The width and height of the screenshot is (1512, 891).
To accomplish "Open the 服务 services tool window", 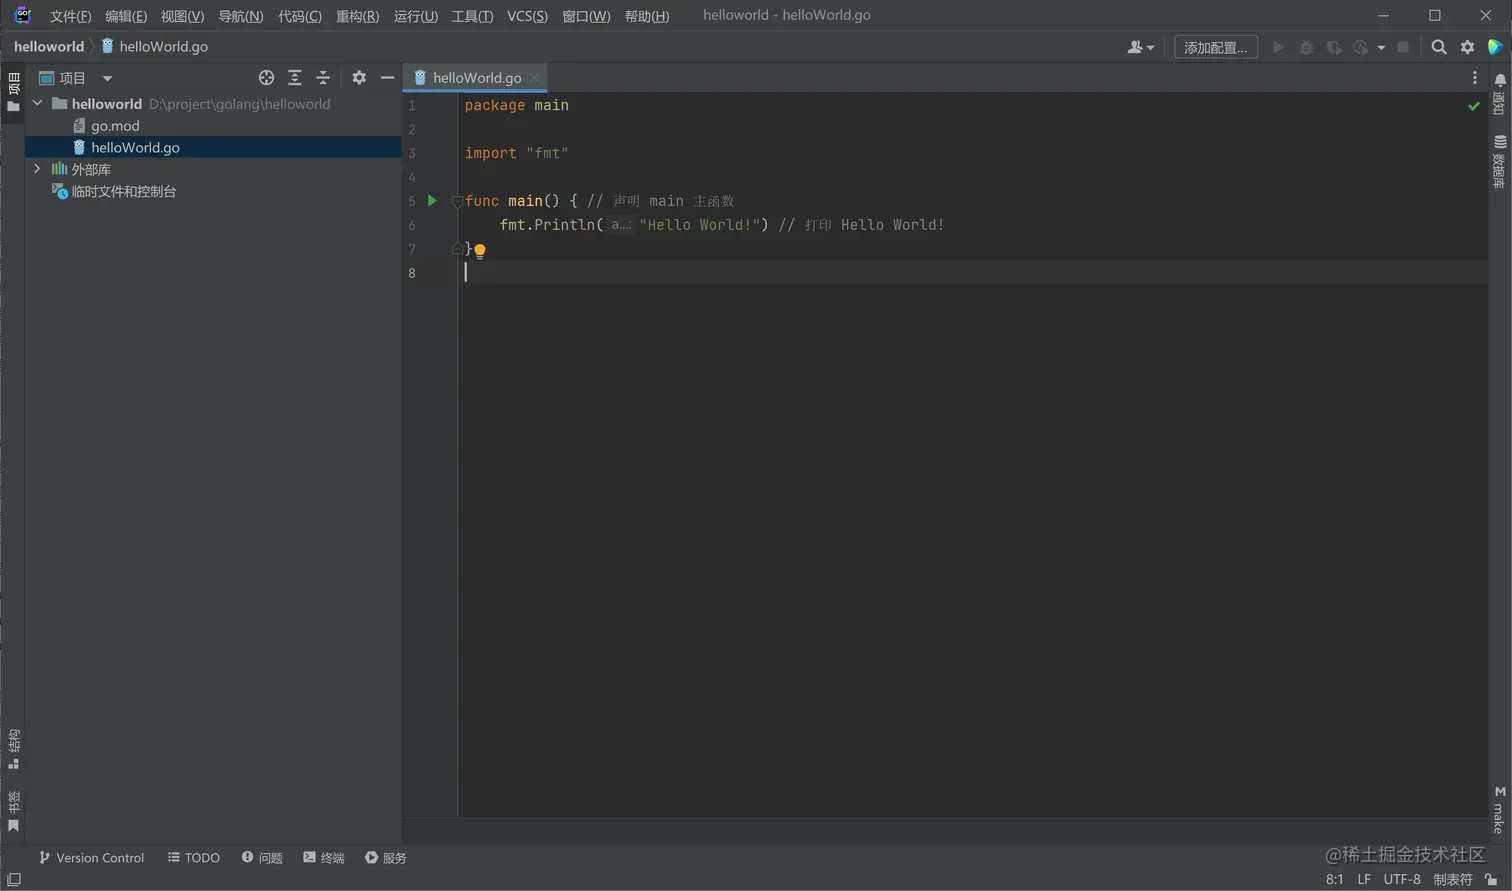I will [x=386, y=858].
